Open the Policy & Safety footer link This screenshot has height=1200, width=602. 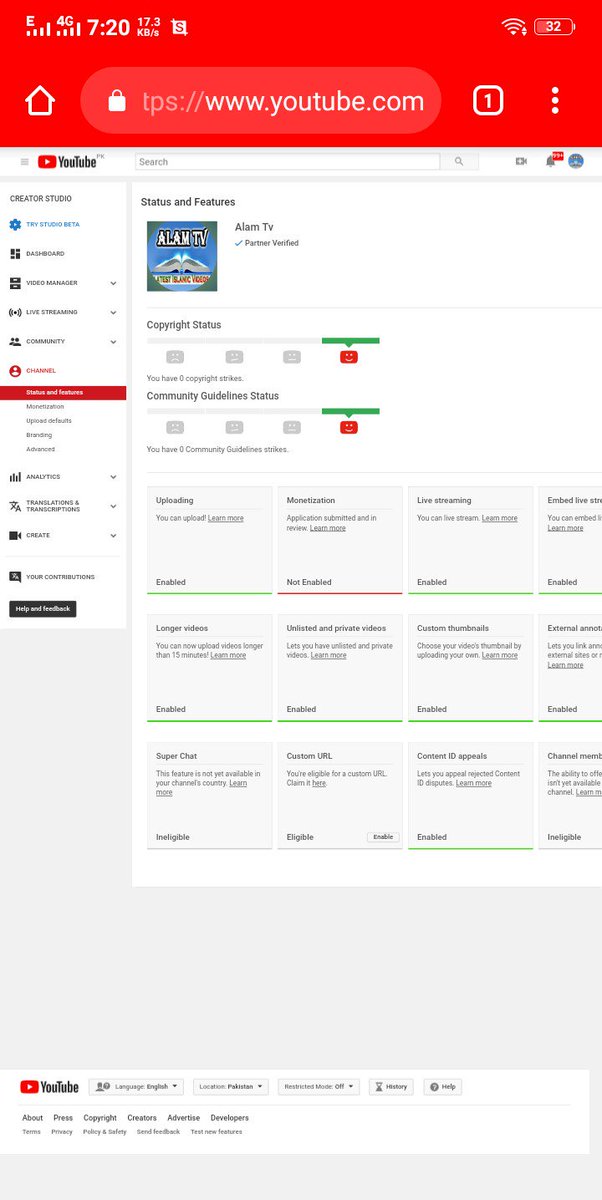coord(105,1132)
